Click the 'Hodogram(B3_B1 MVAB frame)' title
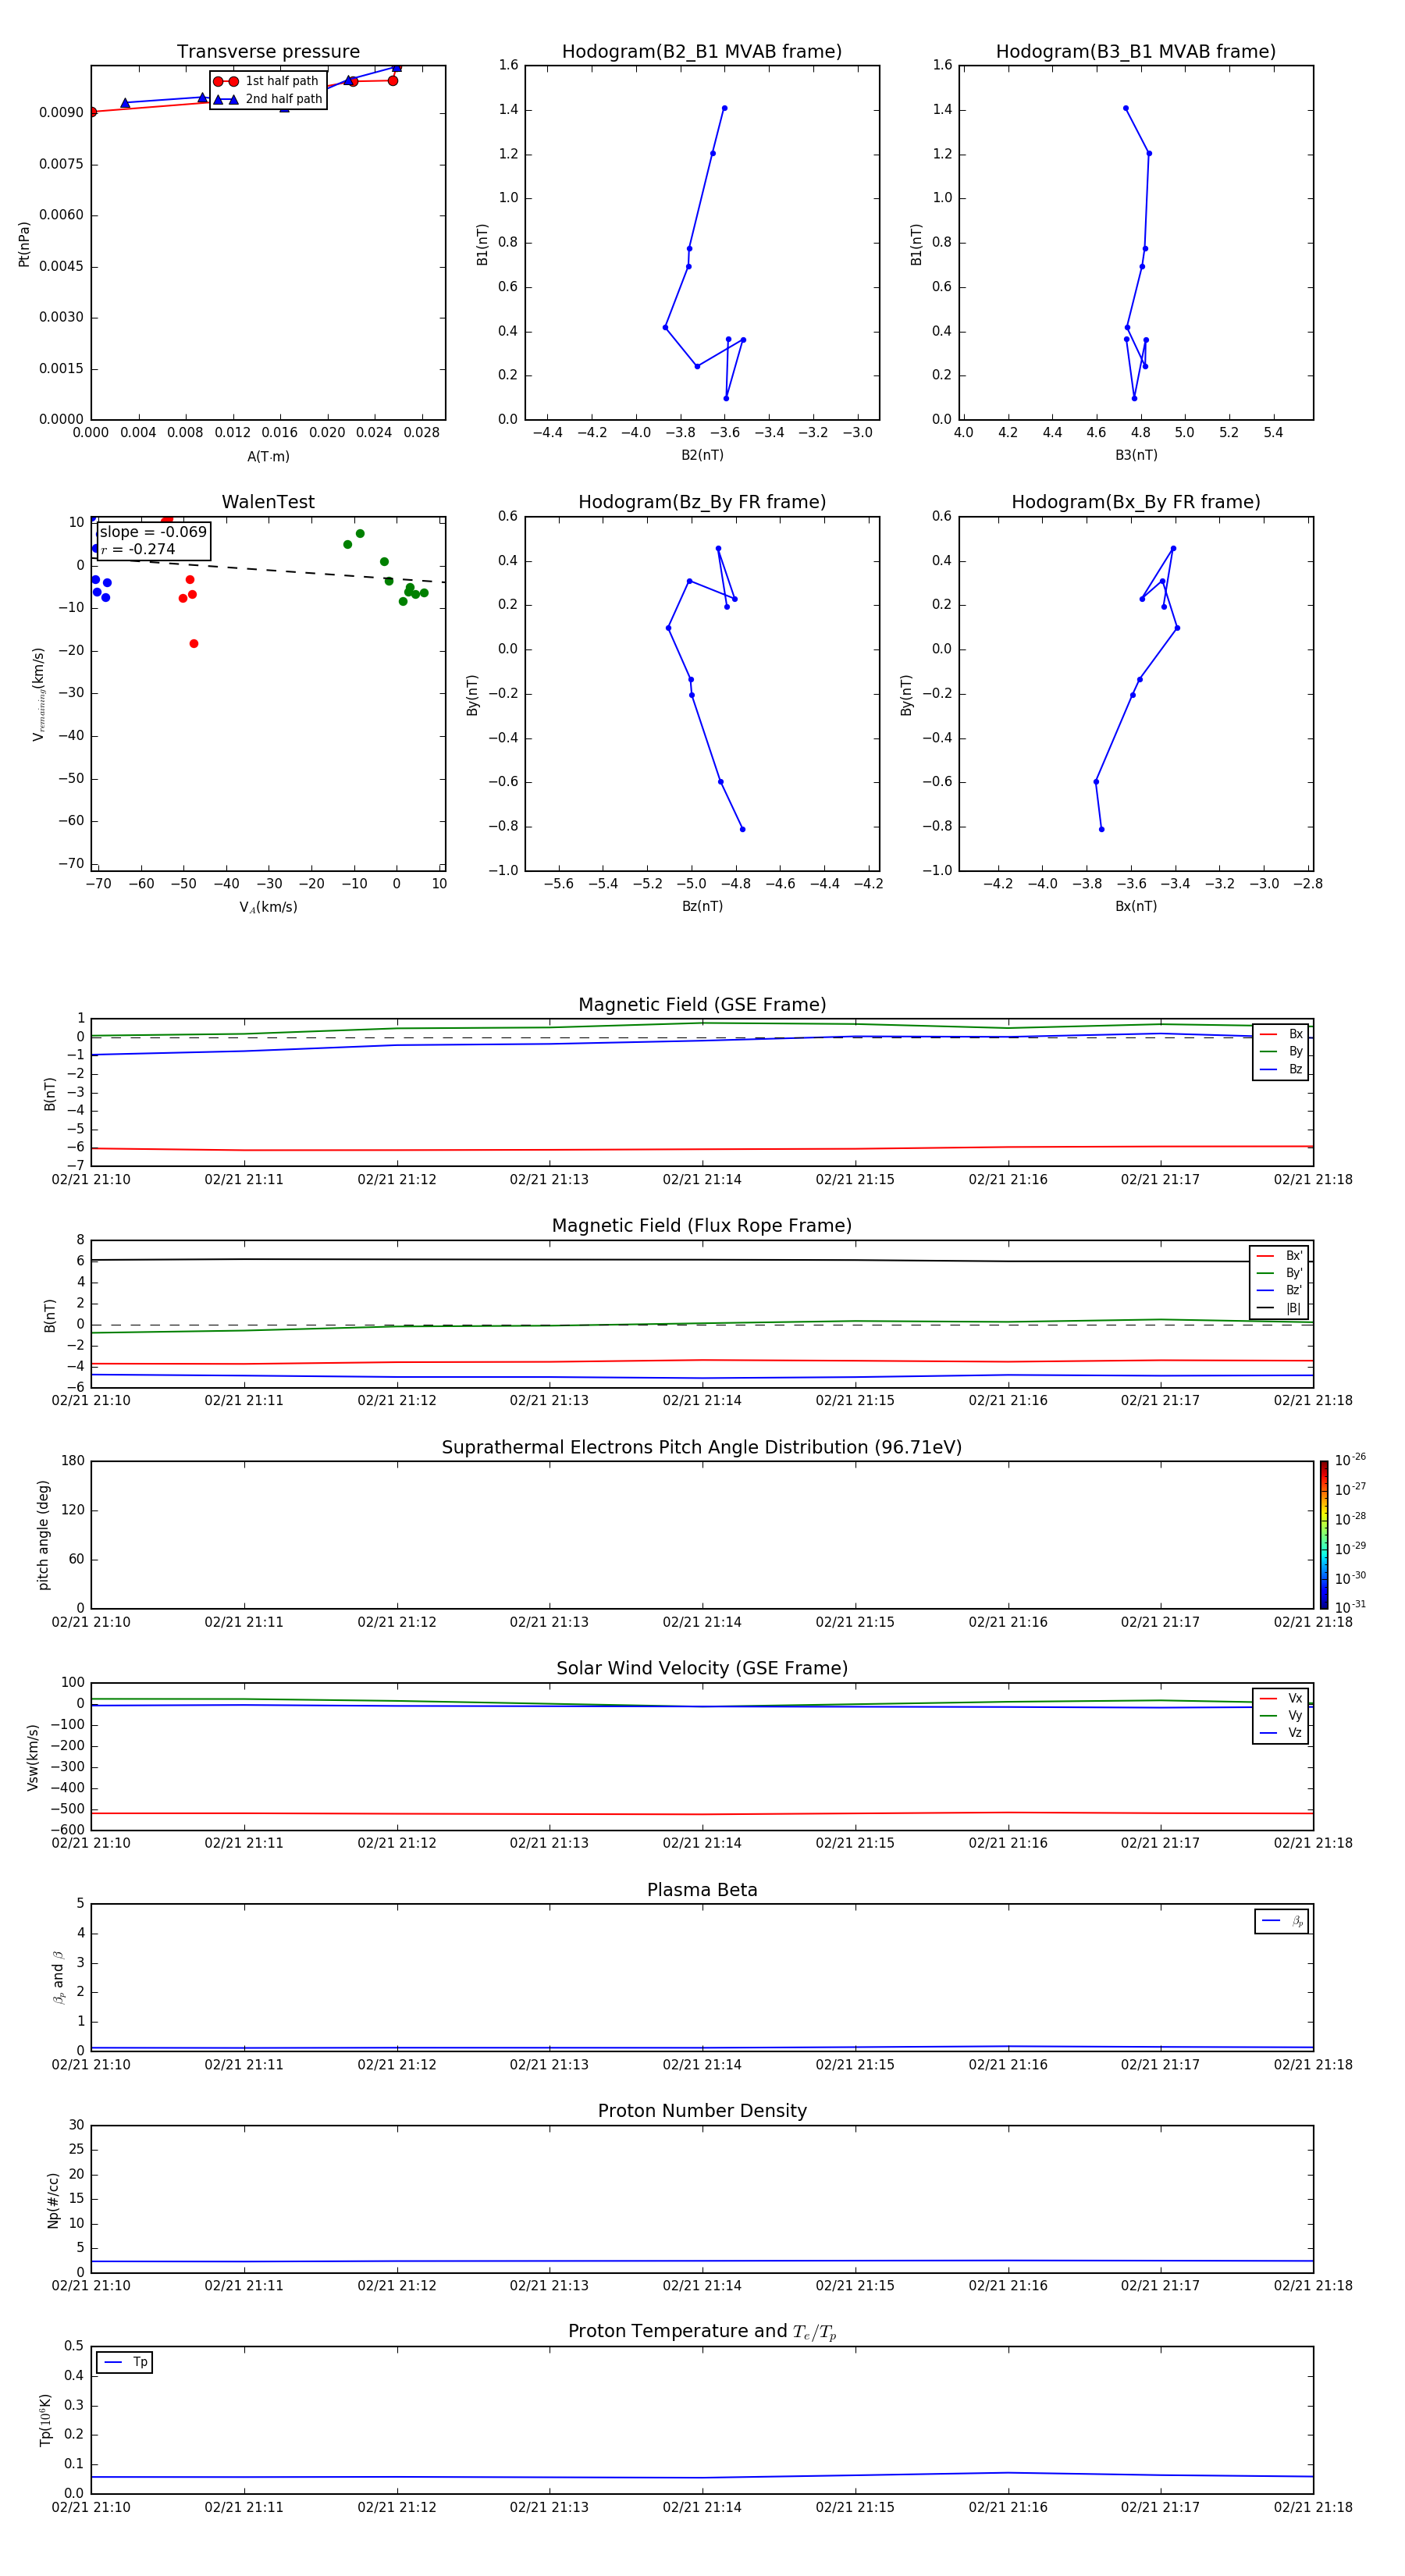The image size is (1405, 2576). [1136, 52]
